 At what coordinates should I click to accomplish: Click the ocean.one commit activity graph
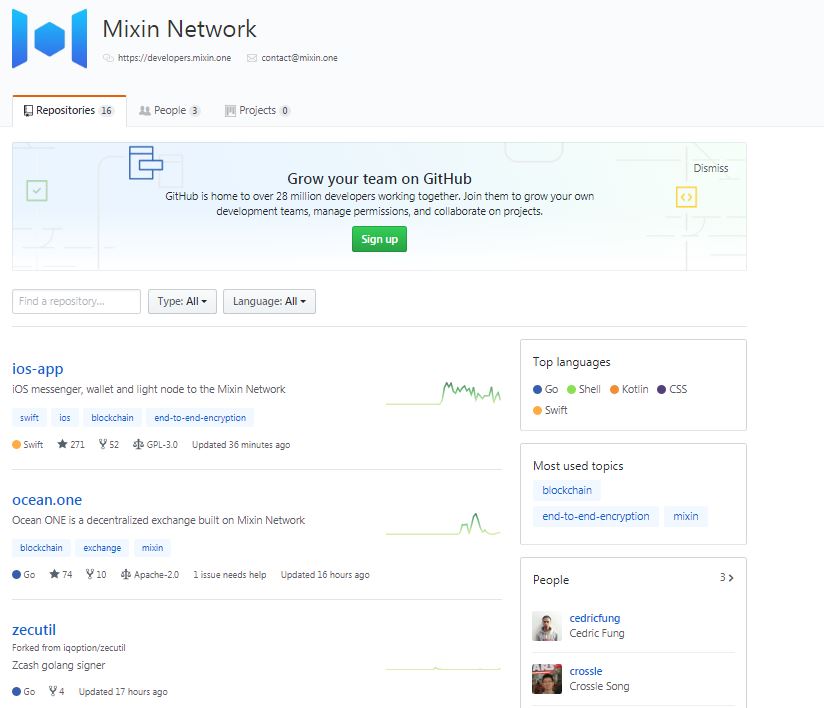443,524
